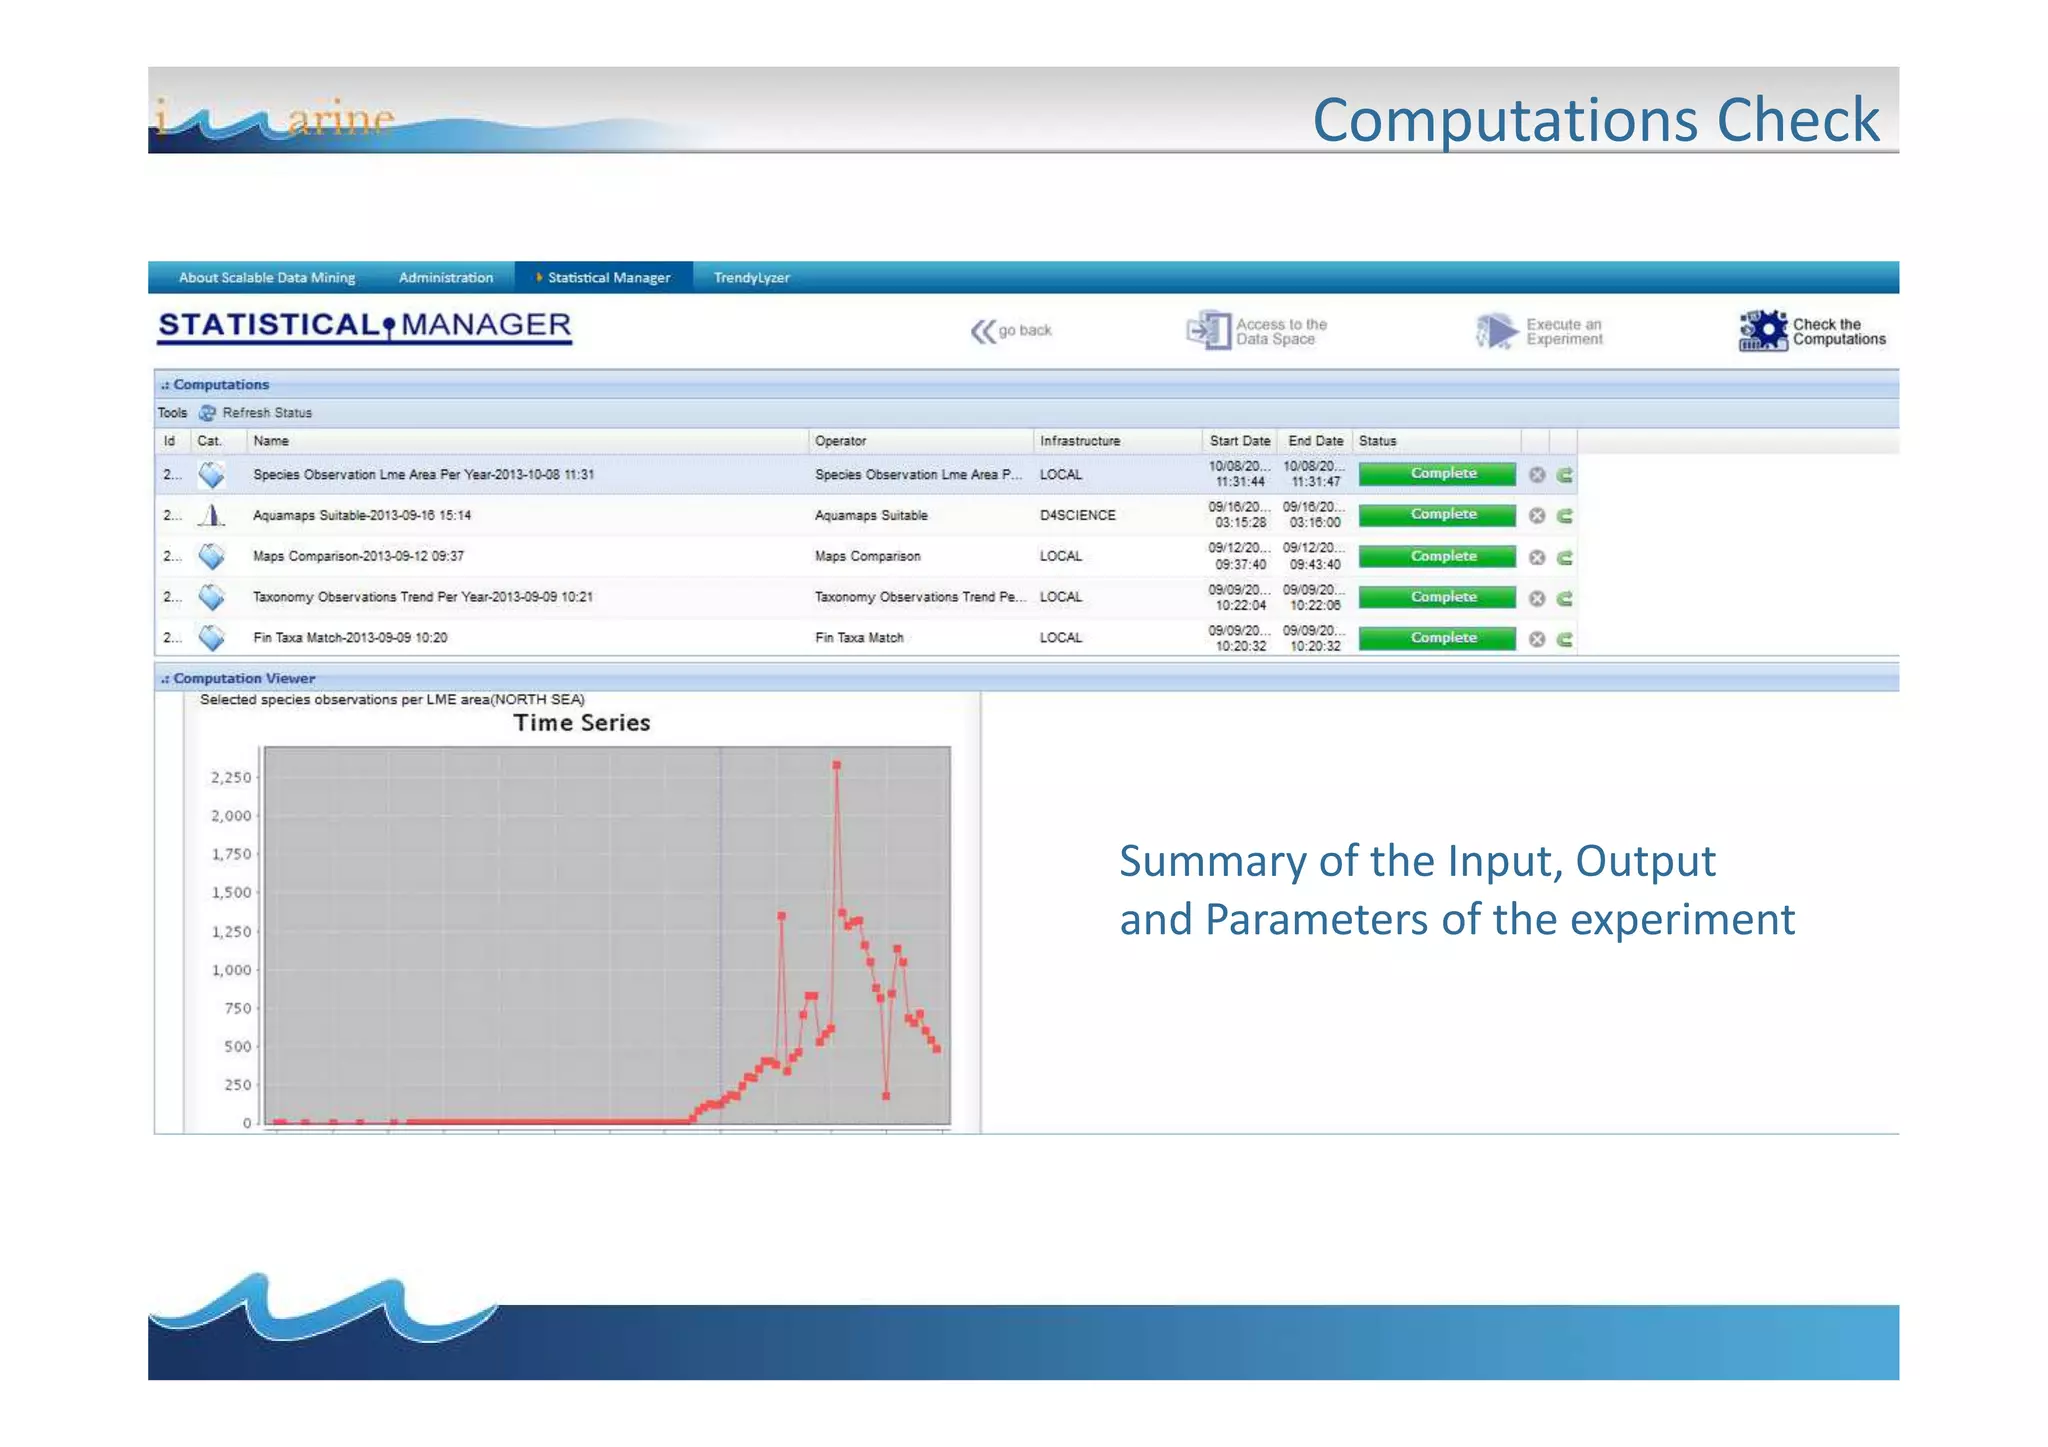
Task: Click category icon of Species Observation row
Action: click(211, 475)
